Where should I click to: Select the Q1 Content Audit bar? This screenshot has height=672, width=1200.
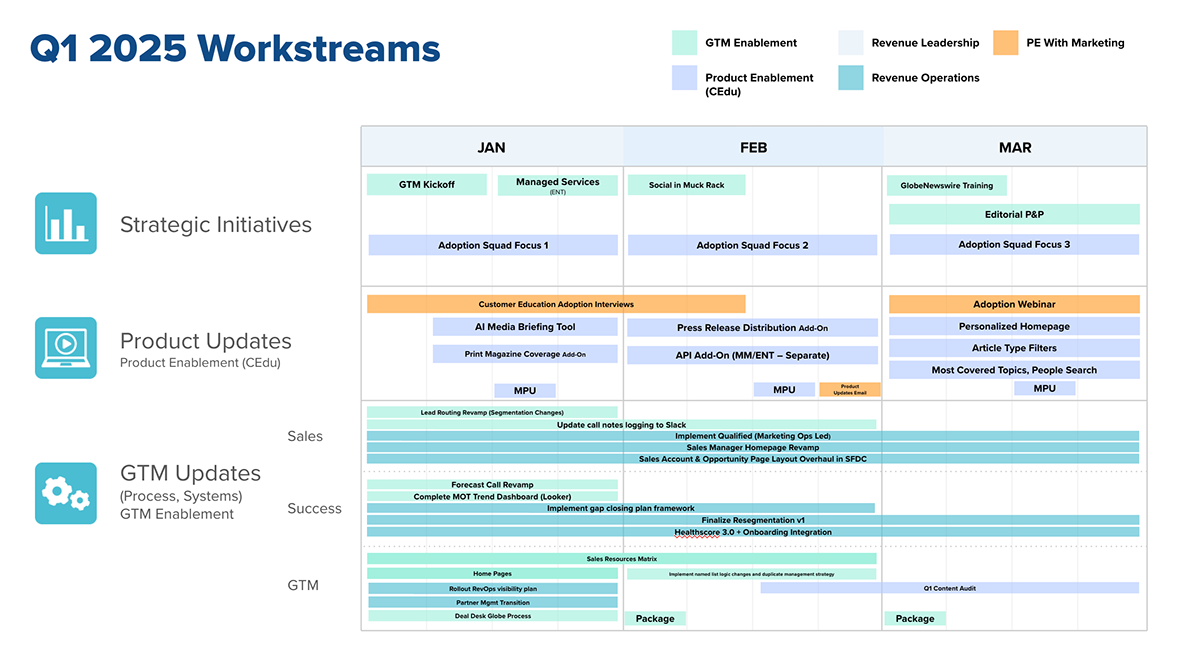coord(949,588)
